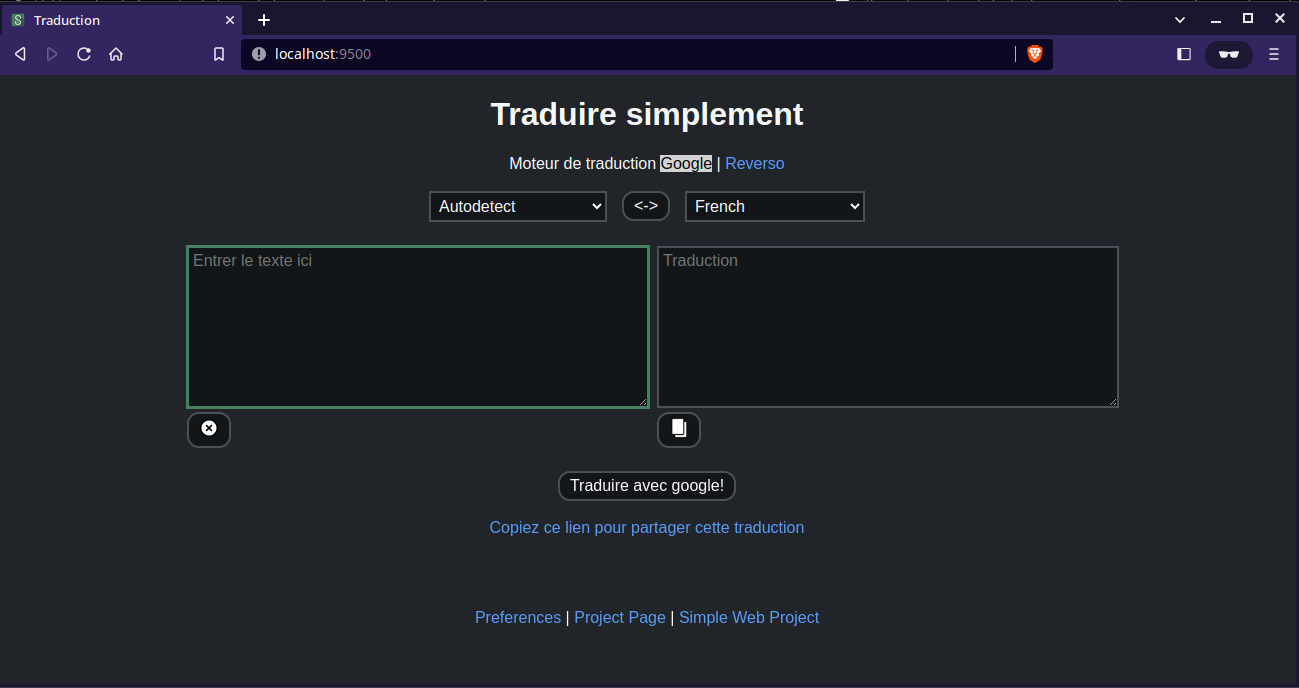
Task: Open the Autodetect source language dropdown
Action: (518, 206)
